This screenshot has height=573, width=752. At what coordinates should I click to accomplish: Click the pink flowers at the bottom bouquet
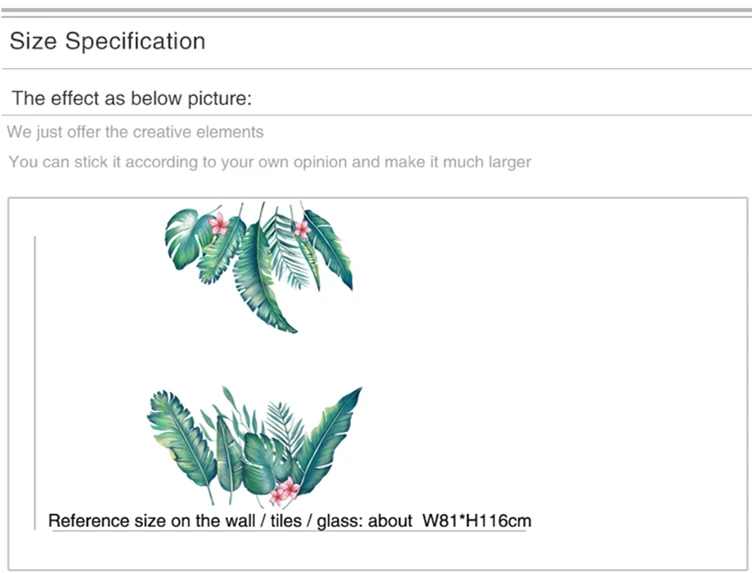[285, 491]
